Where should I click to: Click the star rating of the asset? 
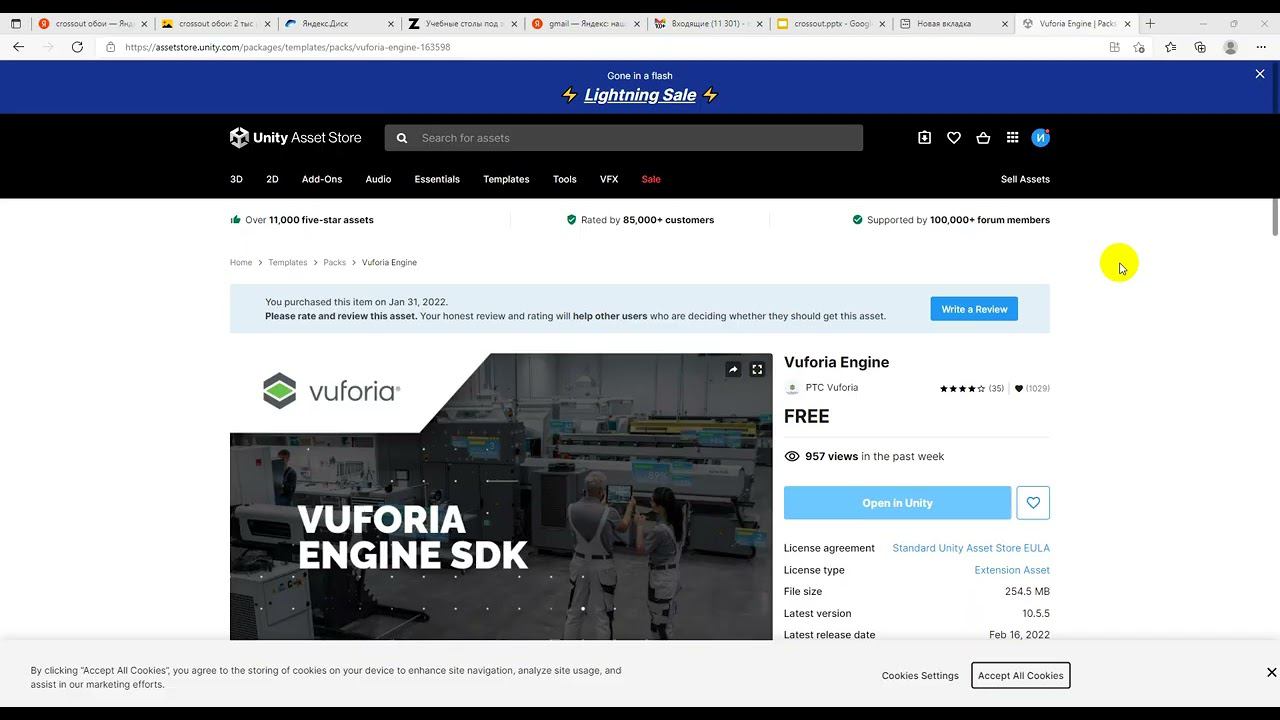coord(962,388)
